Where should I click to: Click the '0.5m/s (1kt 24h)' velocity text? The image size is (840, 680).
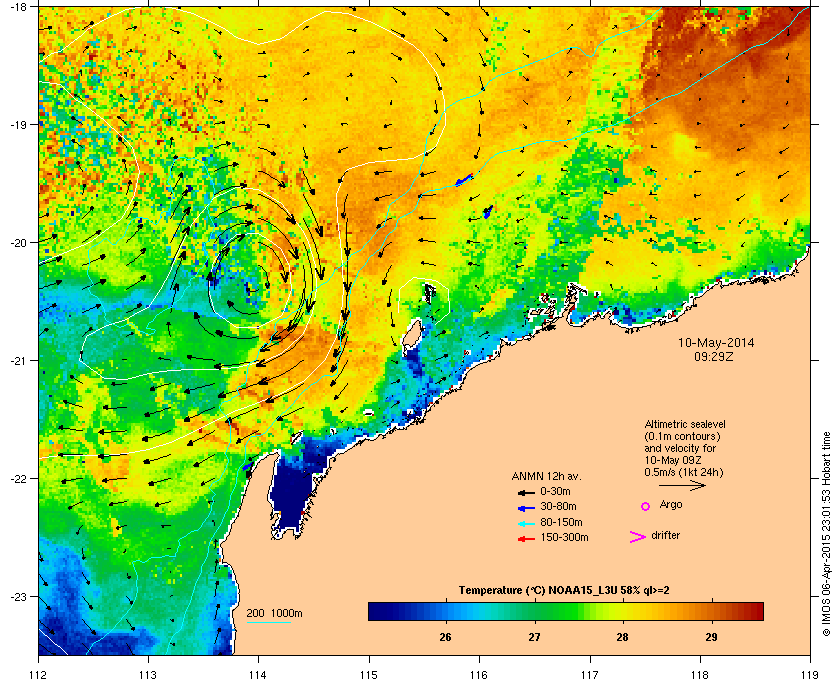pos(684,472)
